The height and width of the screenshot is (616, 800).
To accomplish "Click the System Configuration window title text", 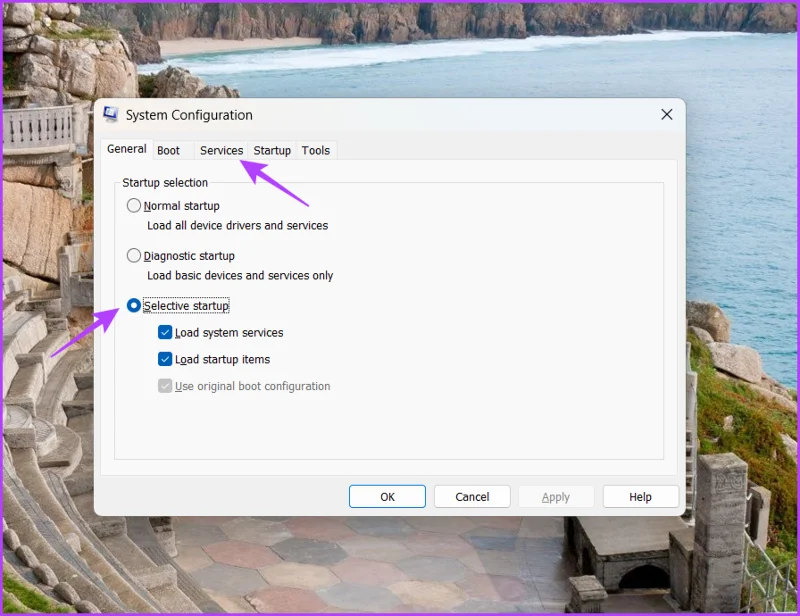I will [x=189, y=115].
